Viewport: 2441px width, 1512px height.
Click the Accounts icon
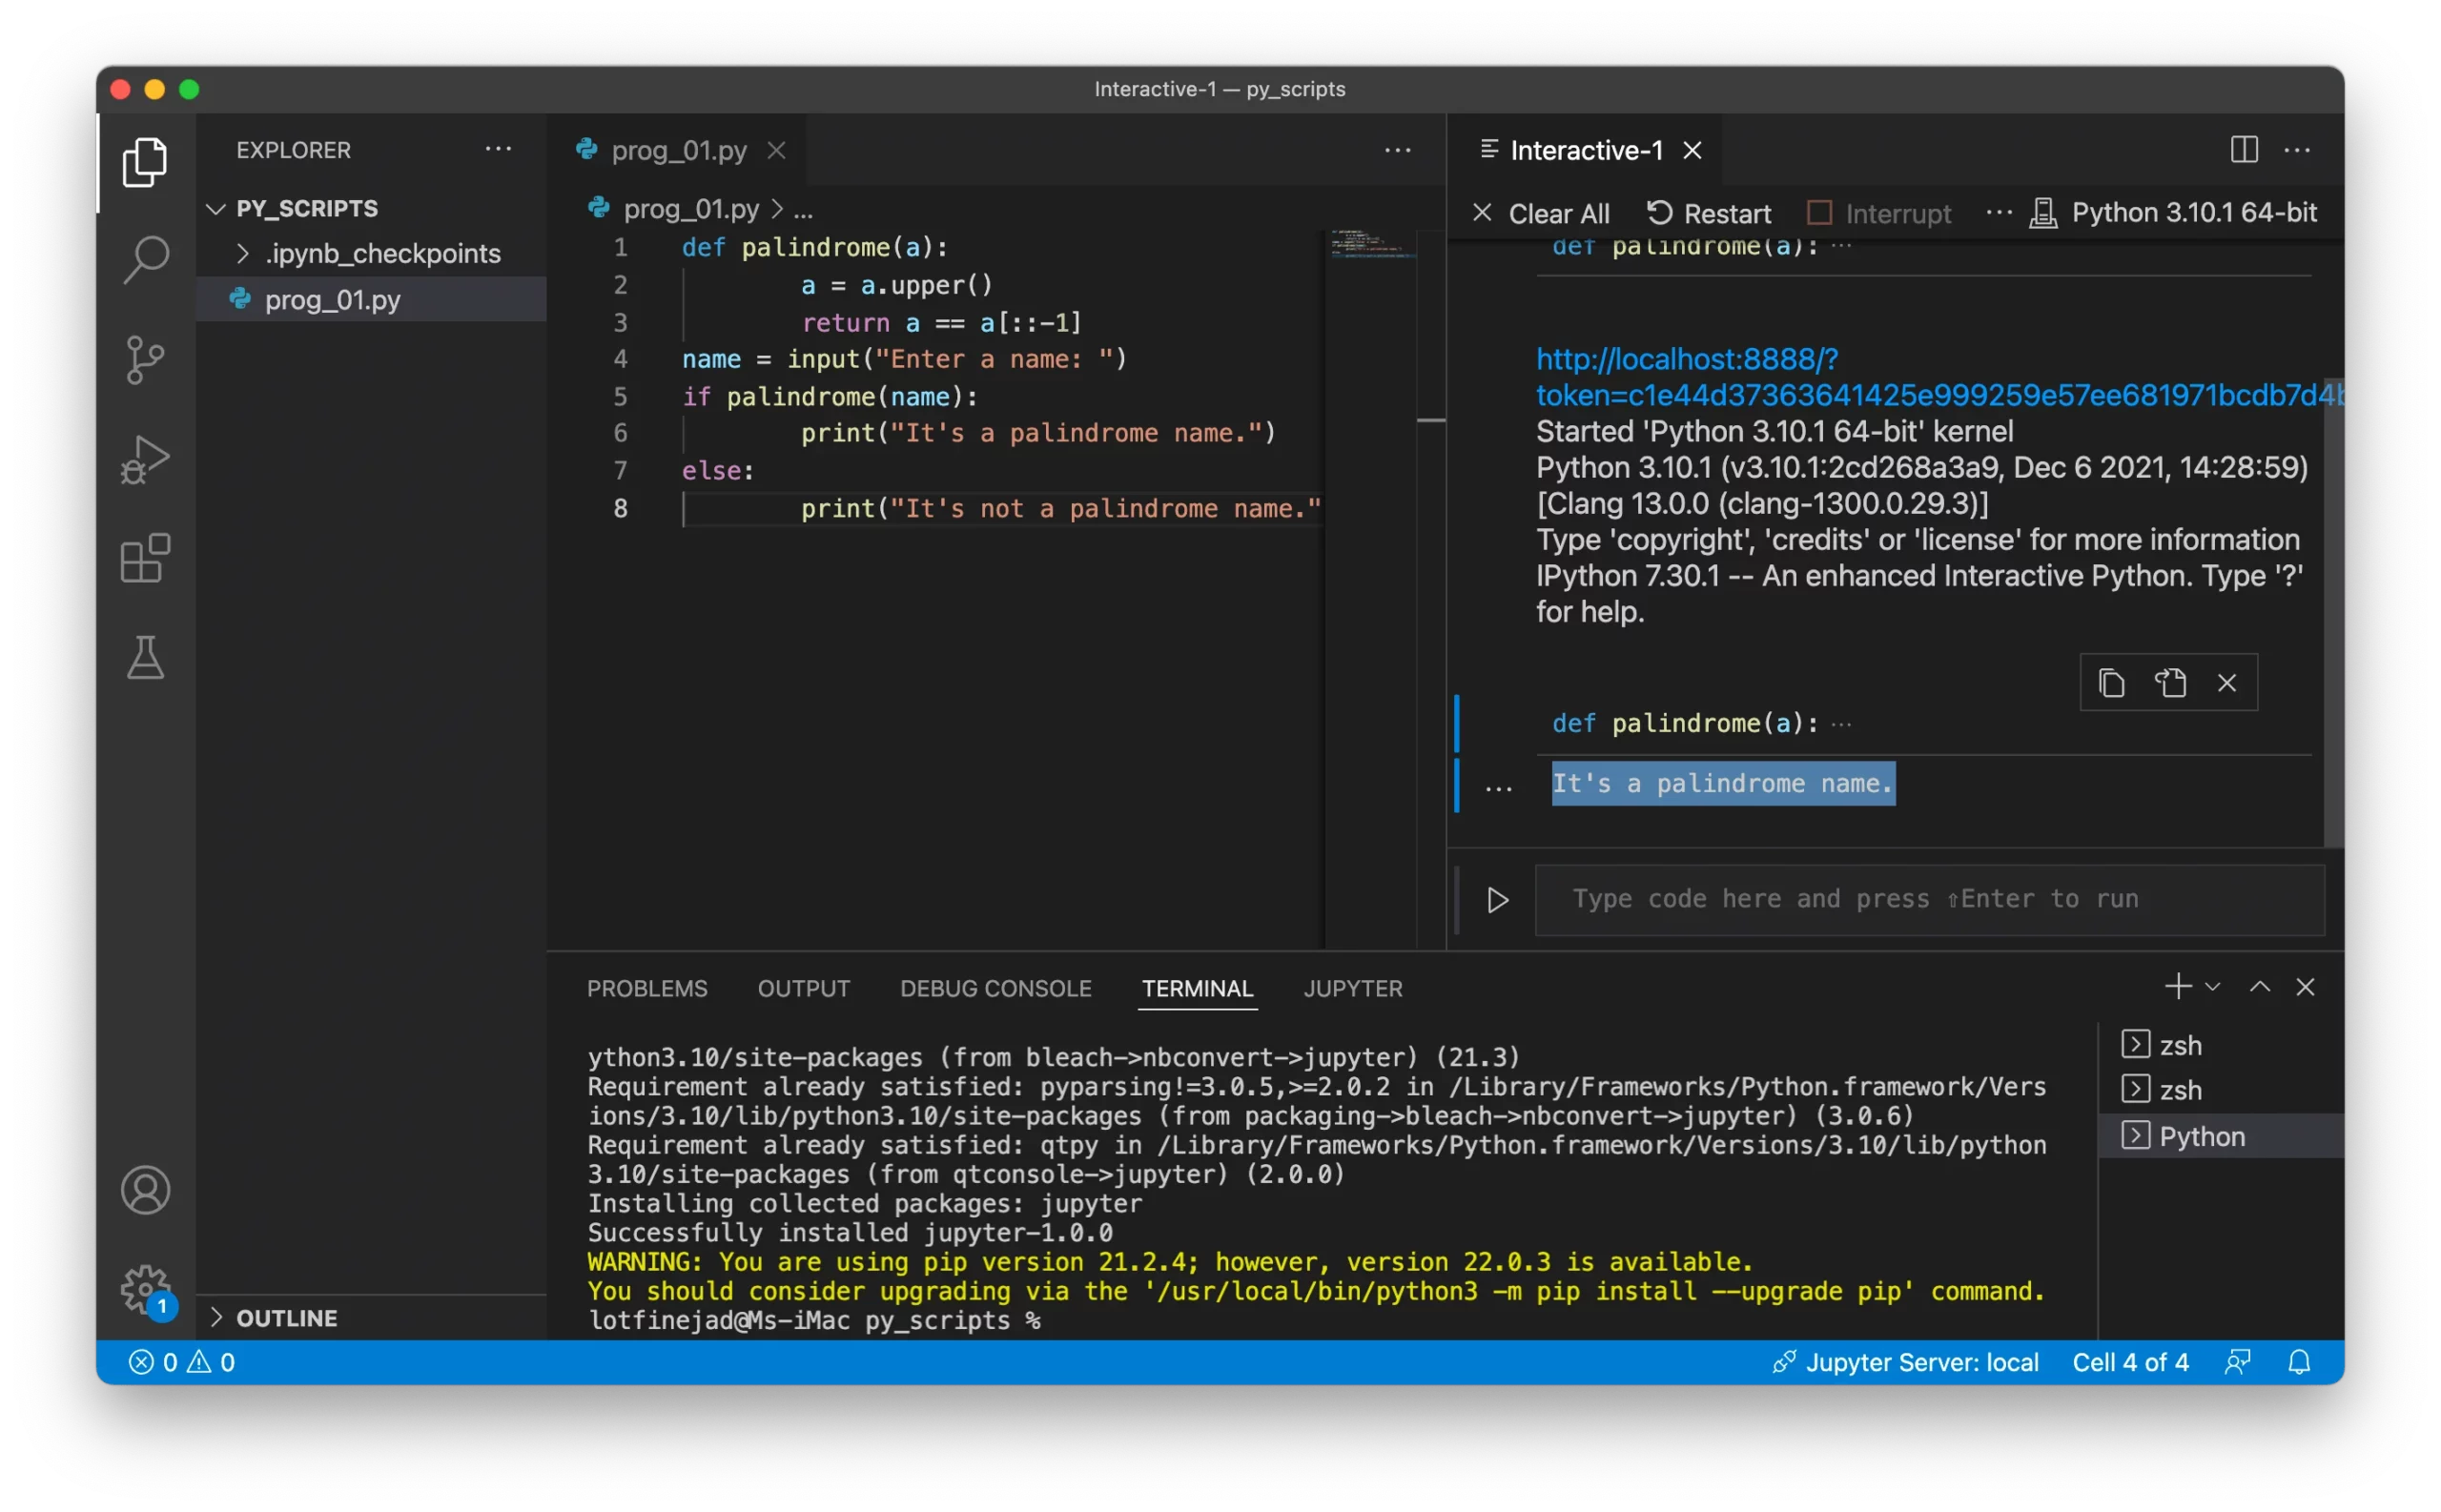(x=146, y=1190)
